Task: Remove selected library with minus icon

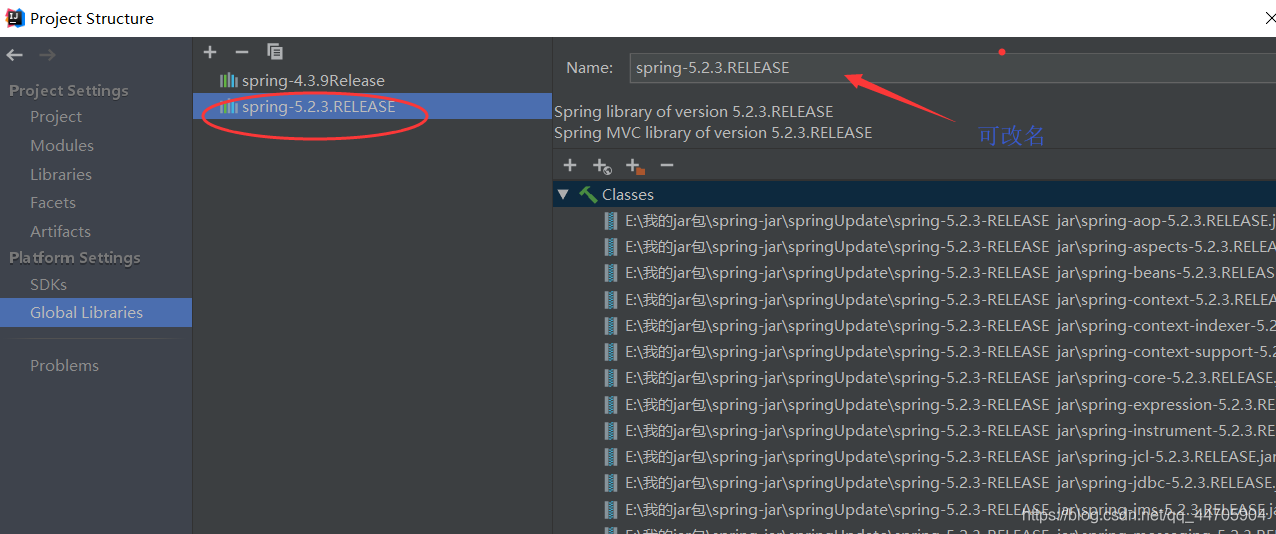Action: [x=241, y=52]
